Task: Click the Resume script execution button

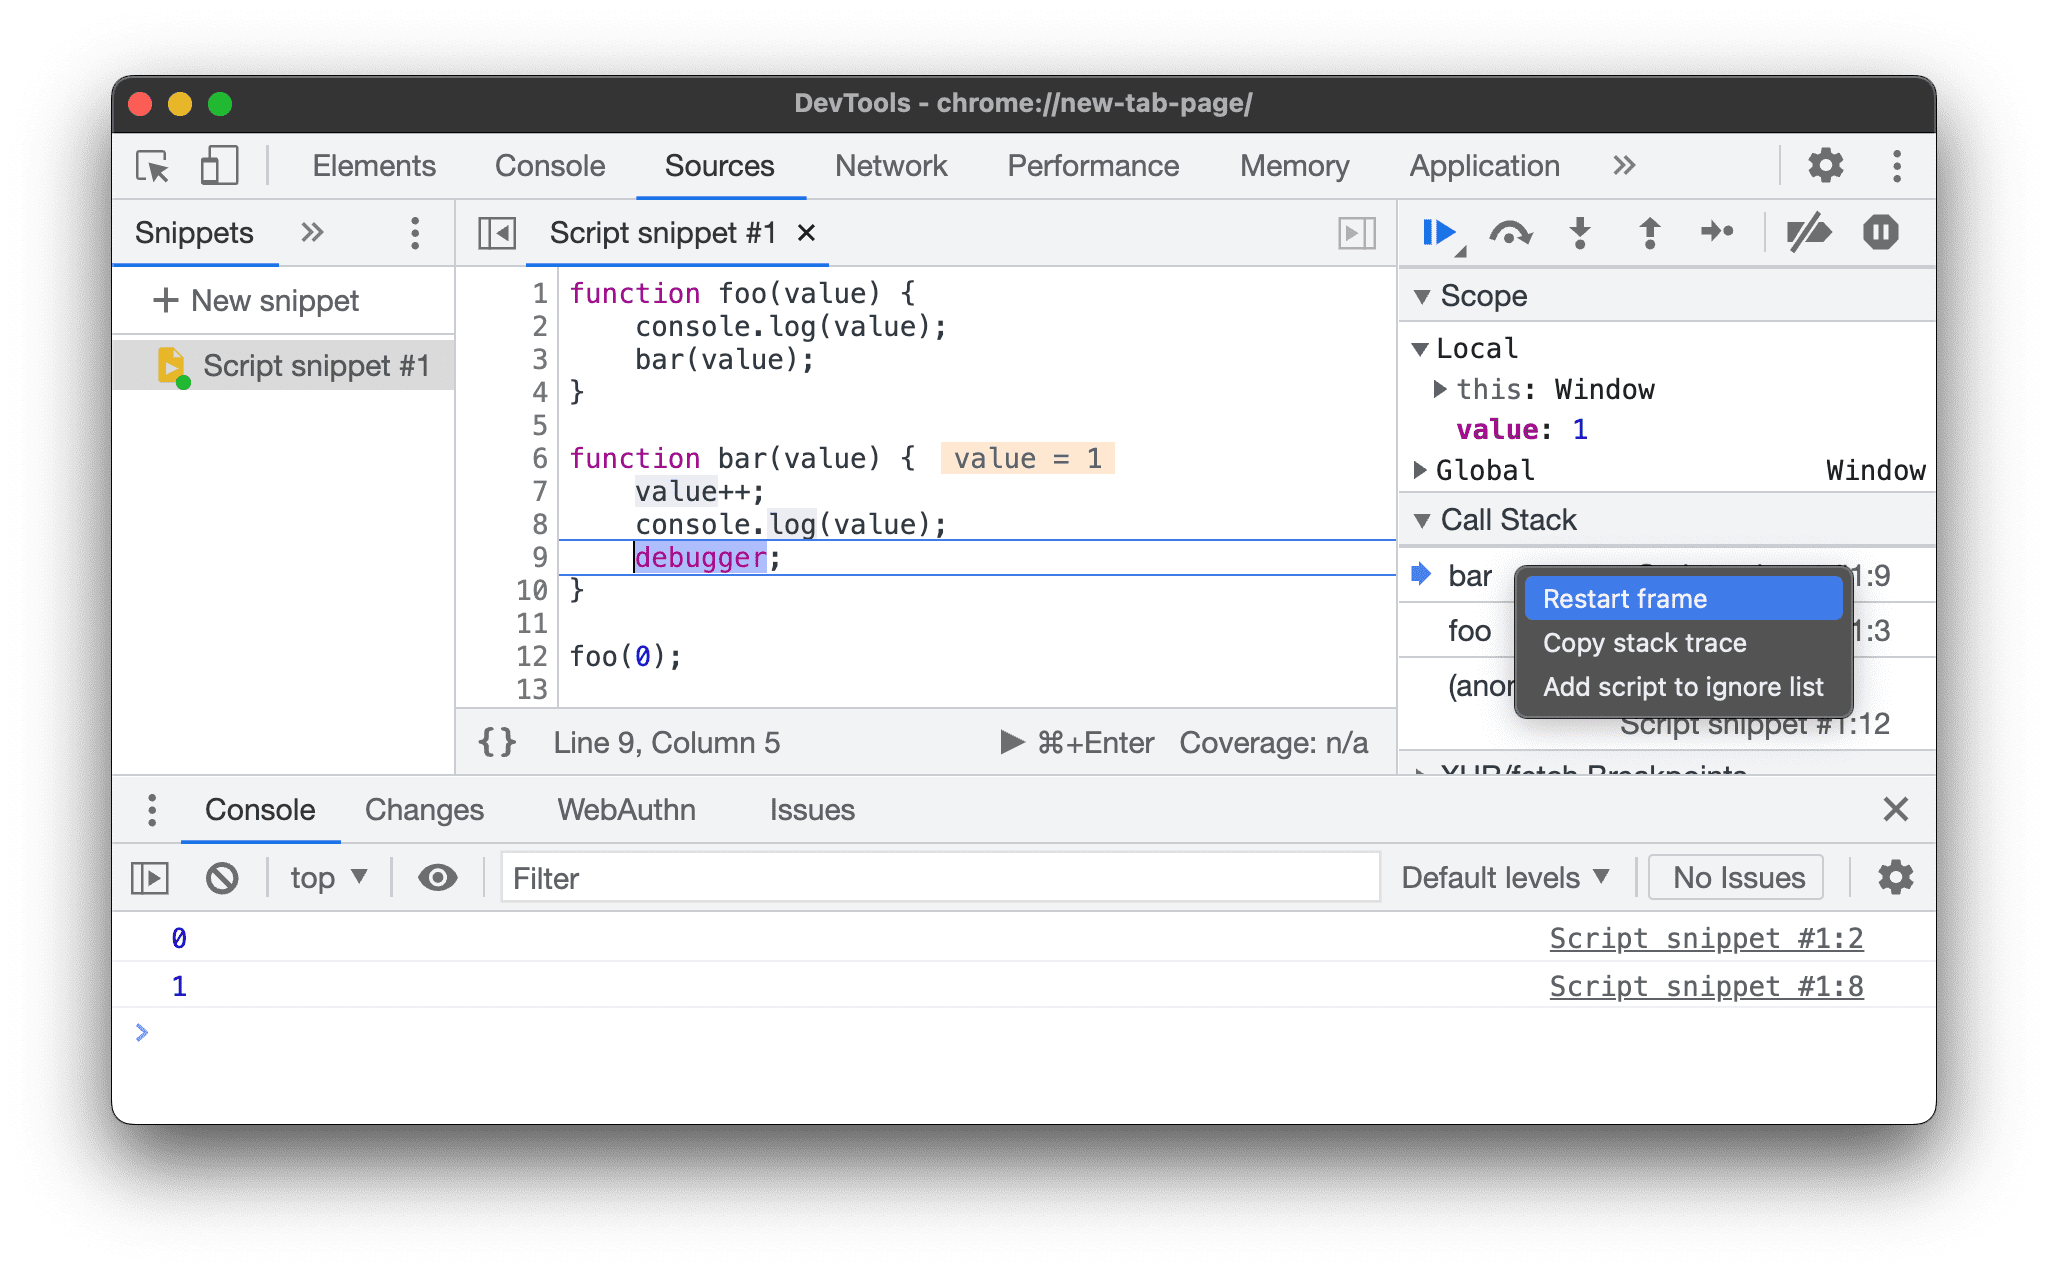Action: coord(1436,232)
